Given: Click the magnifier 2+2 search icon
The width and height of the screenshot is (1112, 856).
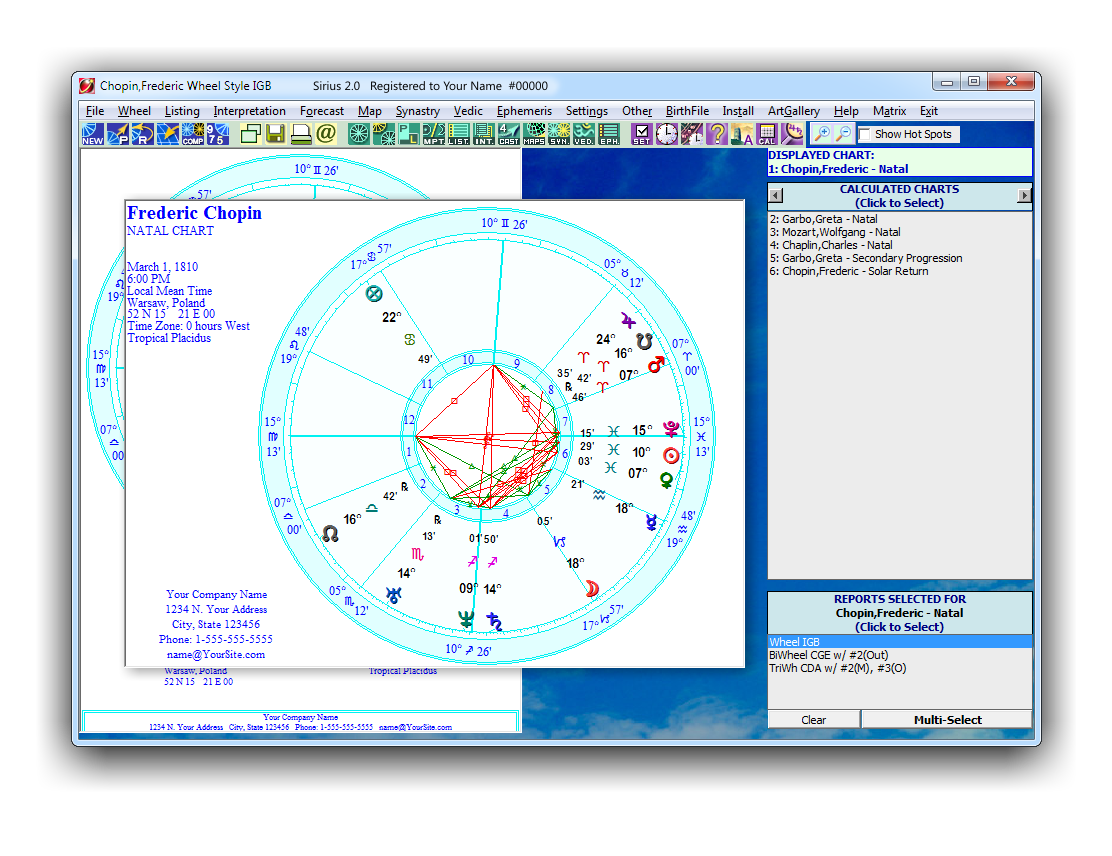Looking at the screenshot, I should [x=792, y=134].
